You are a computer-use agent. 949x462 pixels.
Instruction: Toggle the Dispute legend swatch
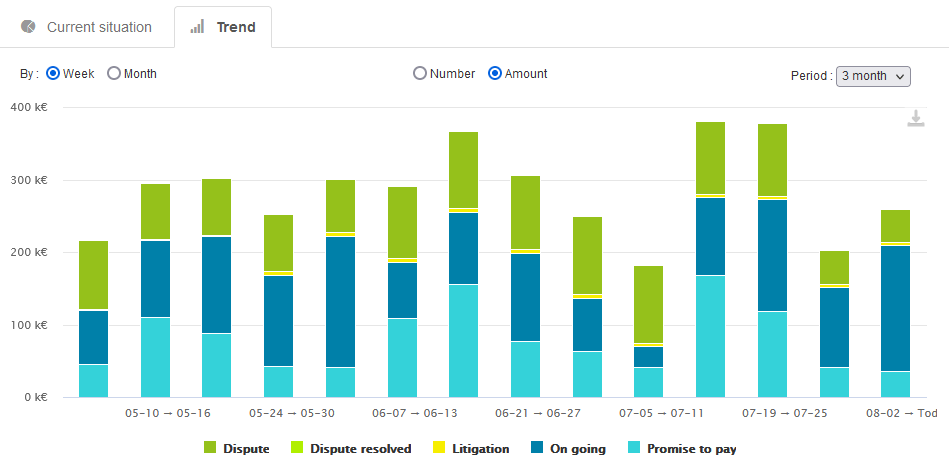210,449
